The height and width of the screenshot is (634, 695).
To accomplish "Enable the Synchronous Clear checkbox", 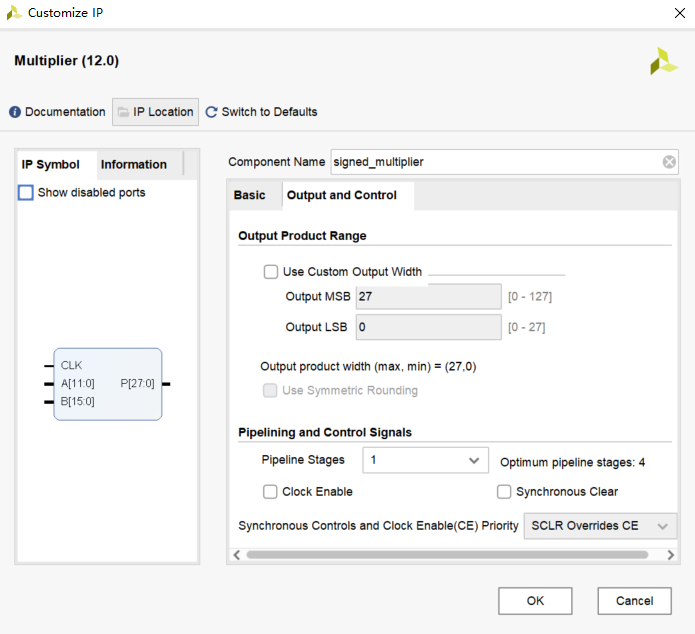I will point(504,492).
